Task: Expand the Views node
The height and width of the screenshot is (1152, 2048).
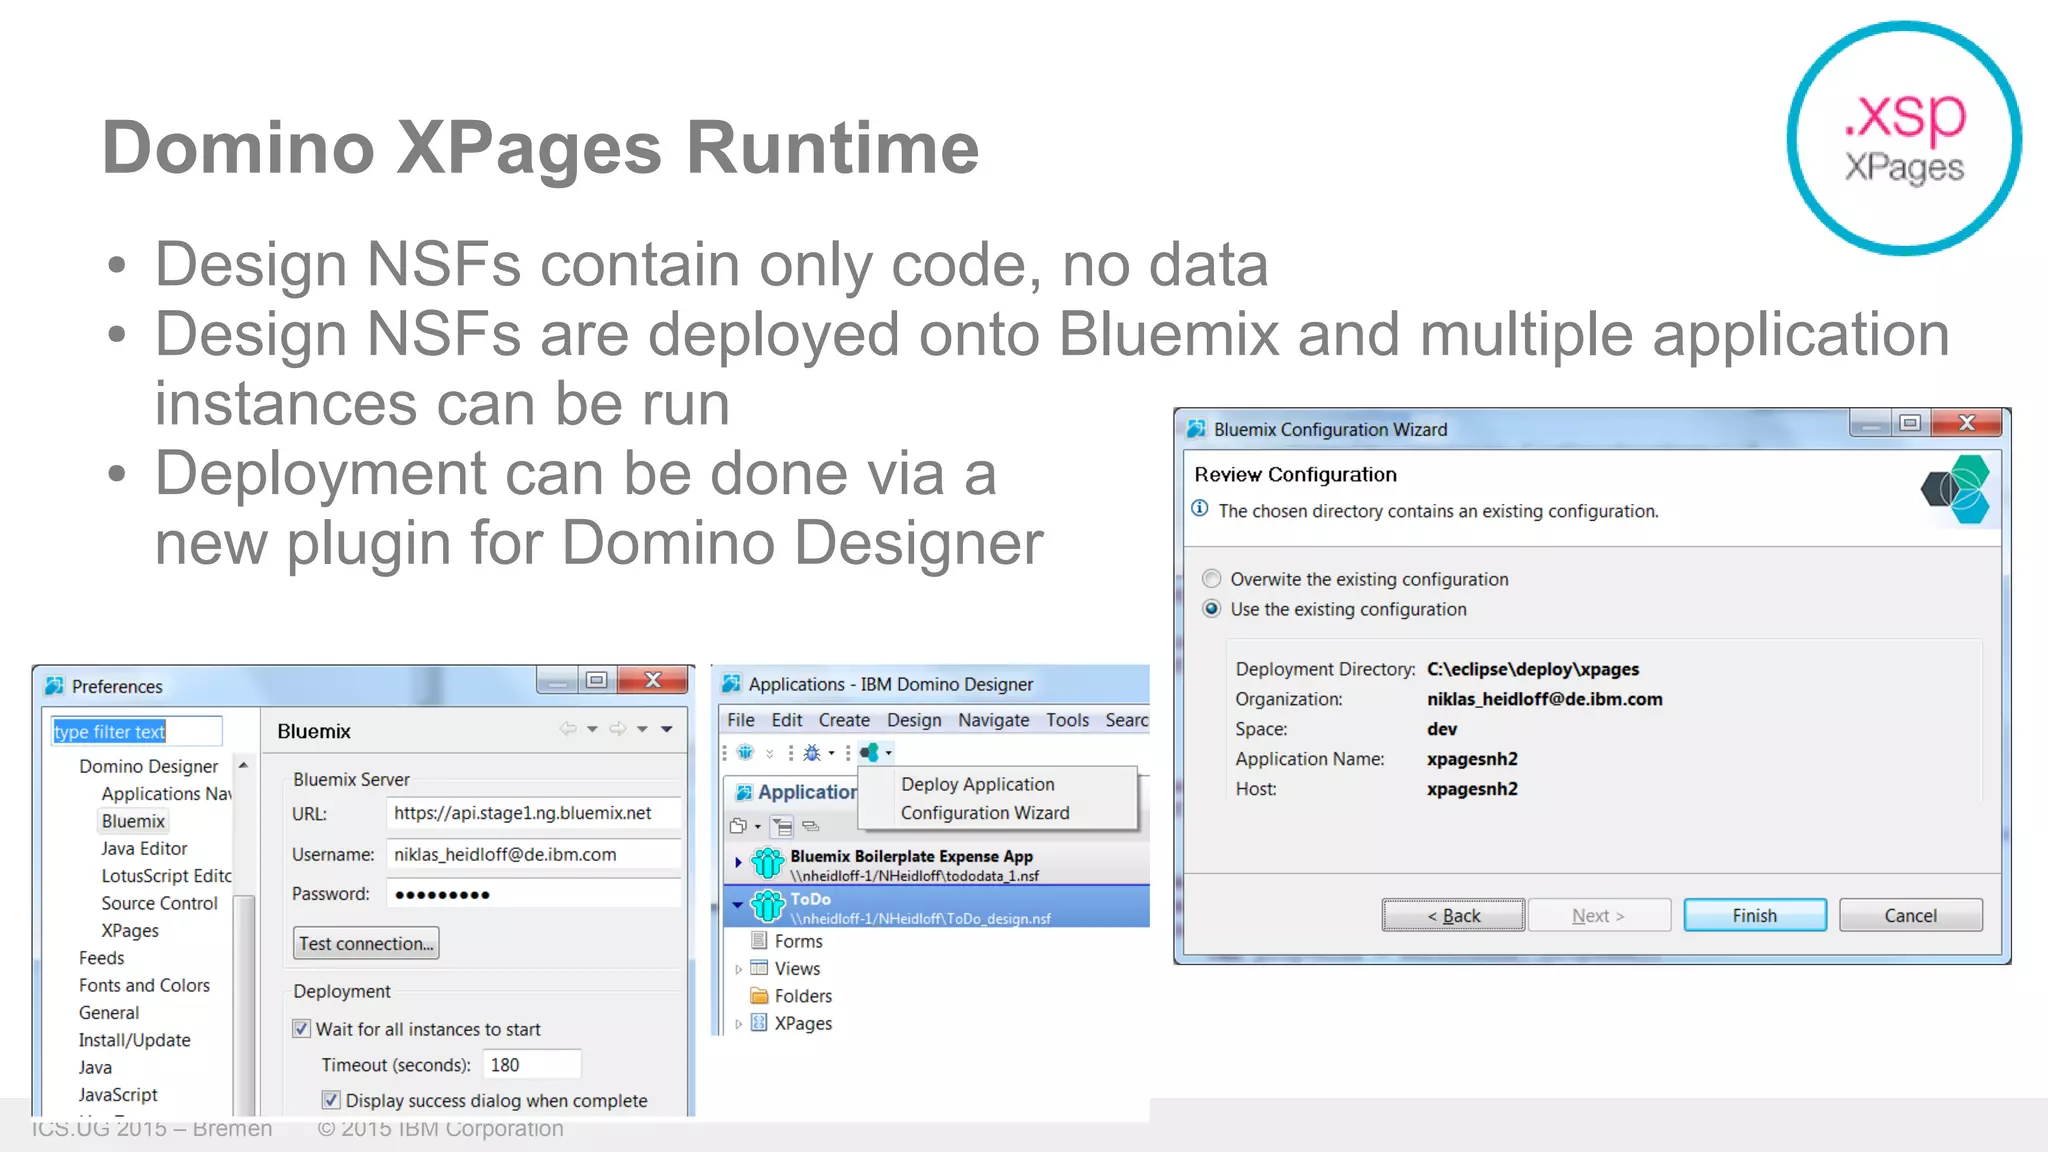Action: (x=738, y=969)
